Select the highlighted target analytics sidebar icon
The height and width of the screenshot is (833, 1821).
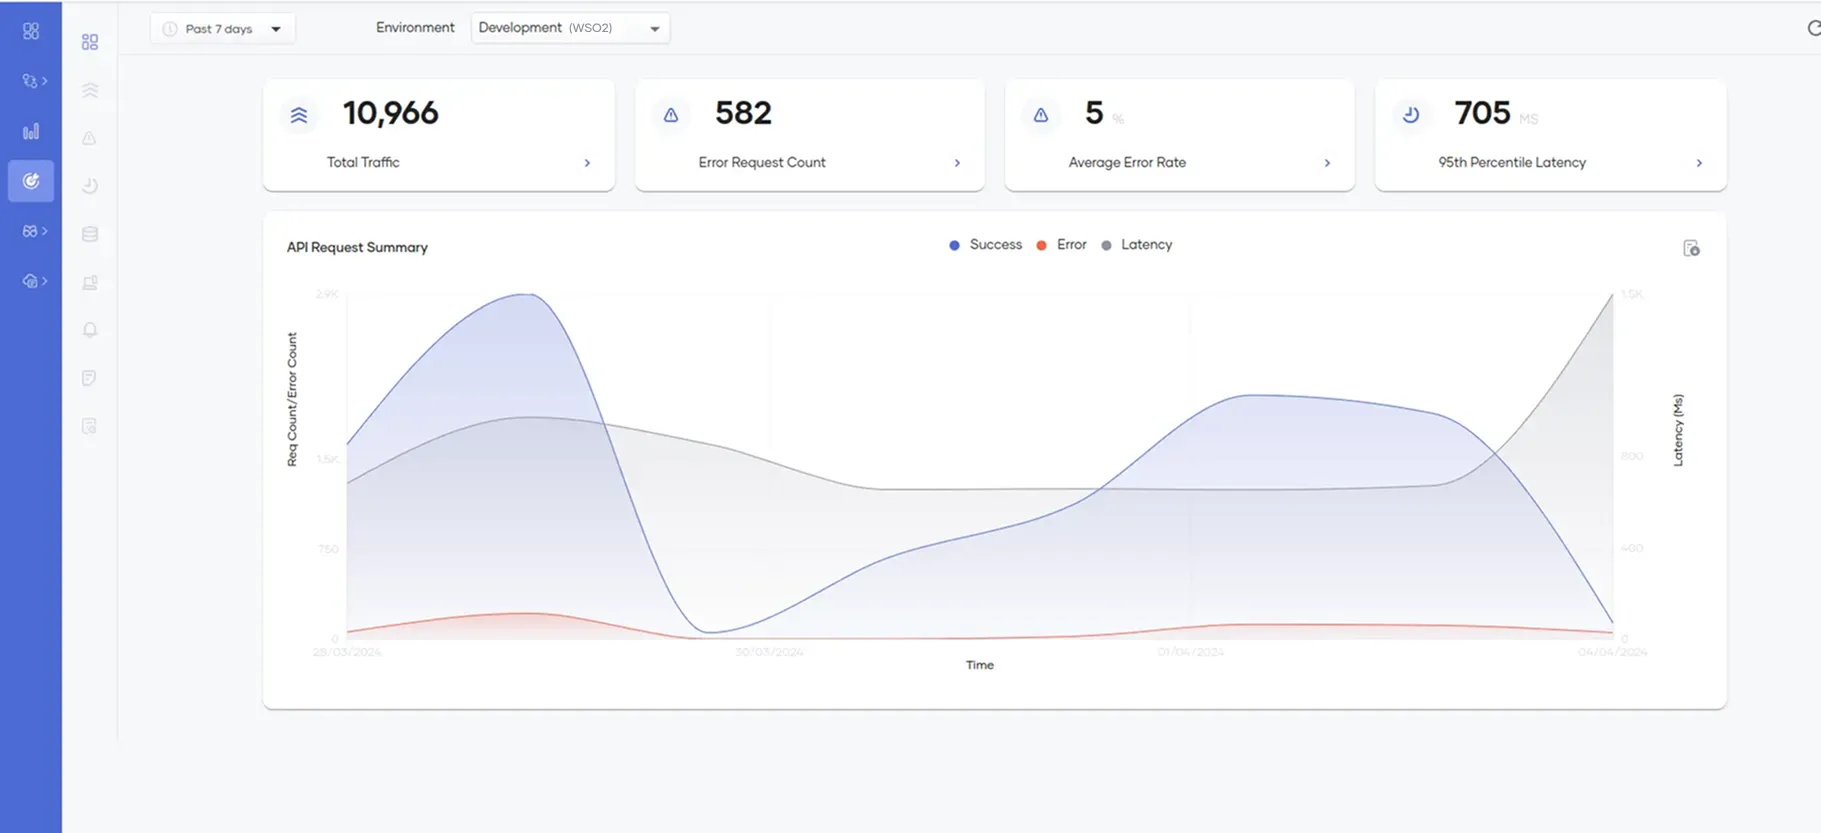point(31,181)
